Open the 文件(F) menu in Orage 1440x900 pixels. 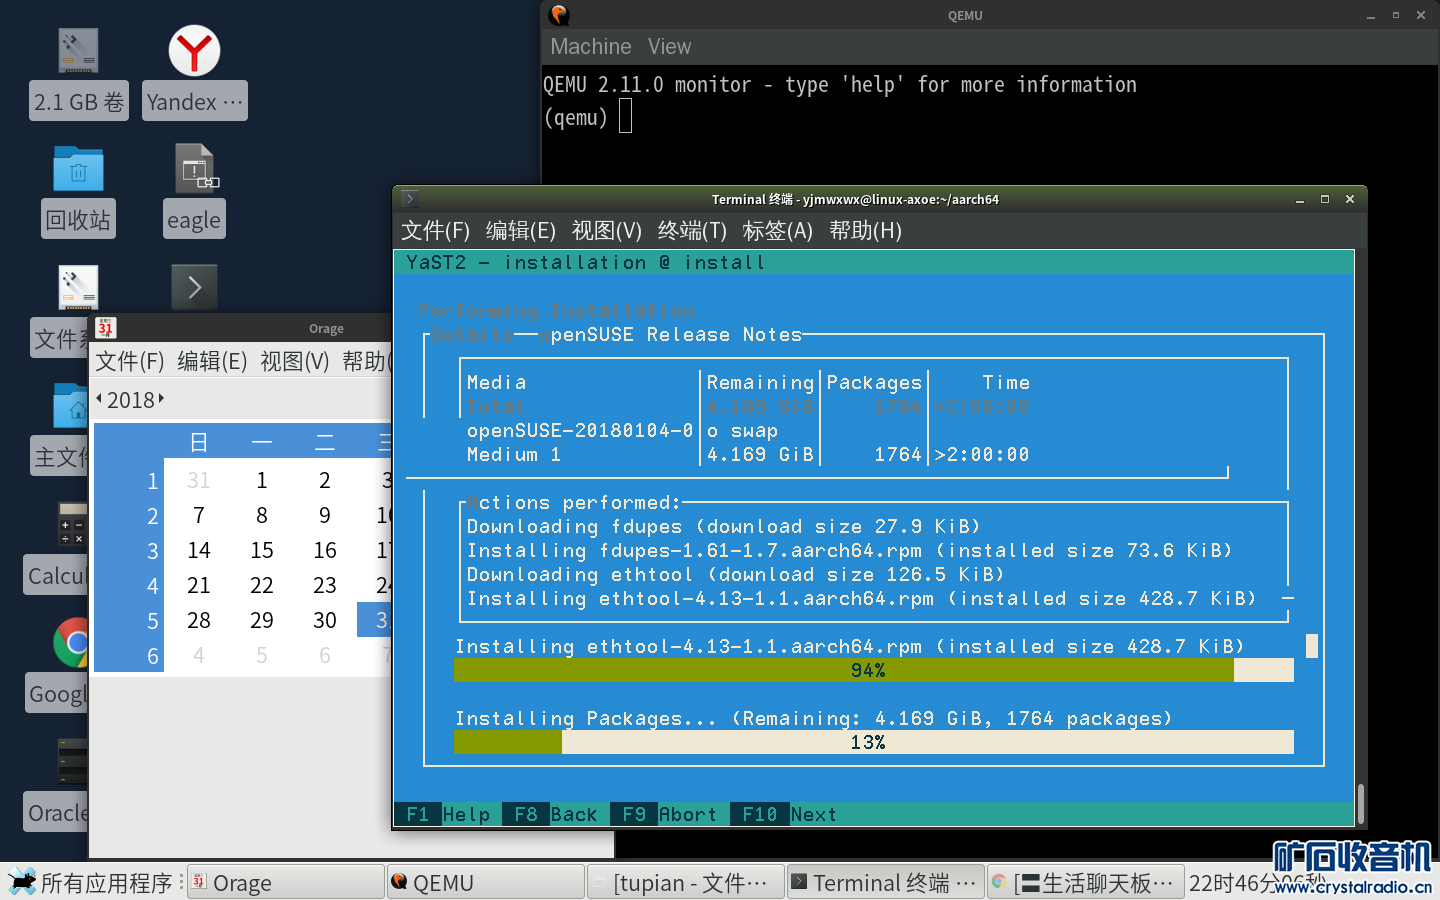click(129, 361)
